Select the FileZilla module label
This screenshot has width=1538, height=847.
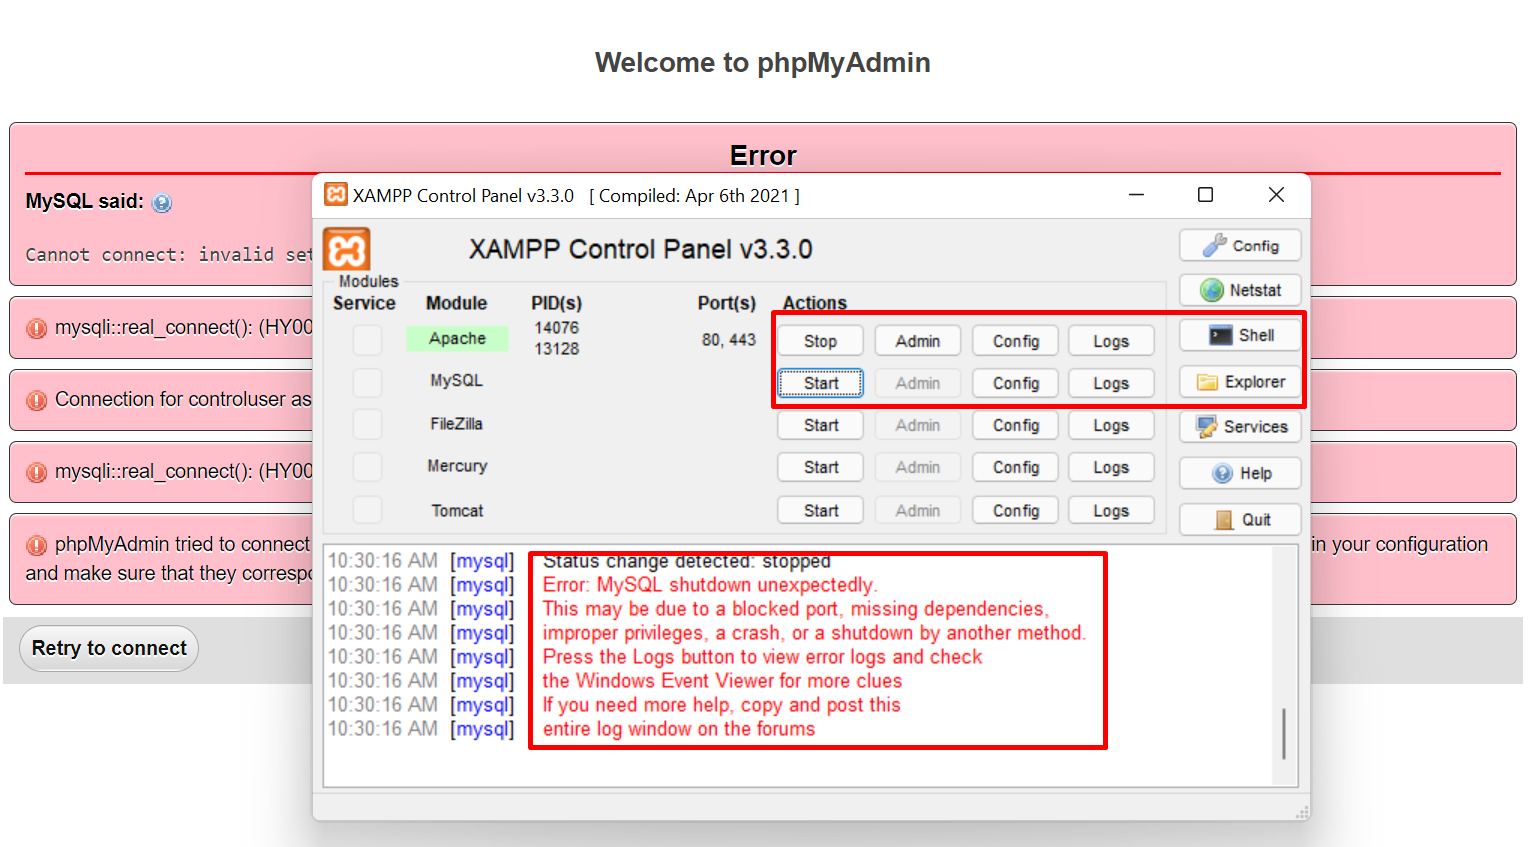(x=457, y=424)
